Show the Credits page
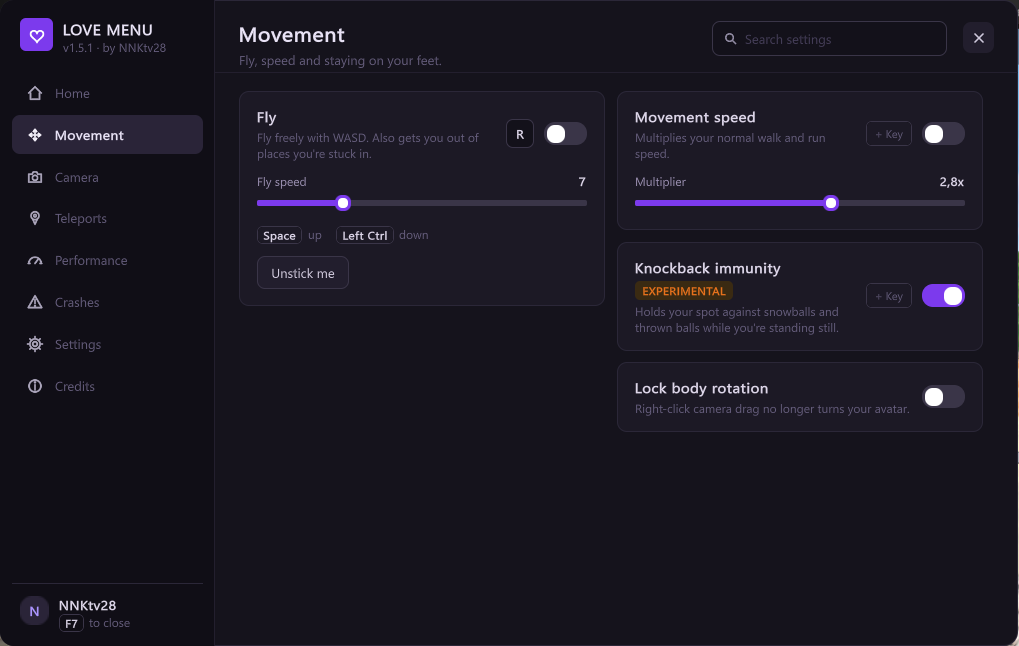 107,386
